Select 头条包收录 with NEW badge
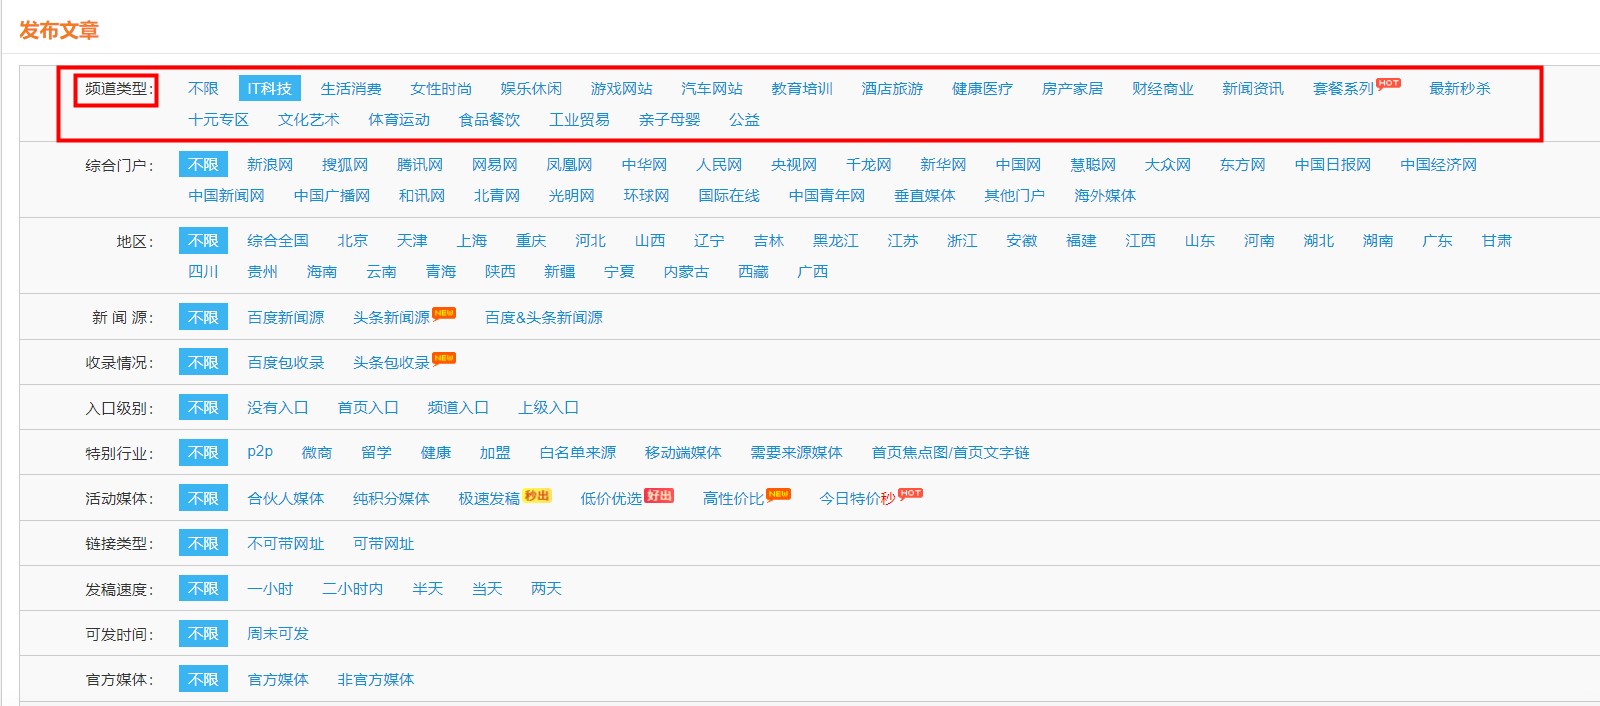Viewport: 1600px width, 706px height. 391,363
